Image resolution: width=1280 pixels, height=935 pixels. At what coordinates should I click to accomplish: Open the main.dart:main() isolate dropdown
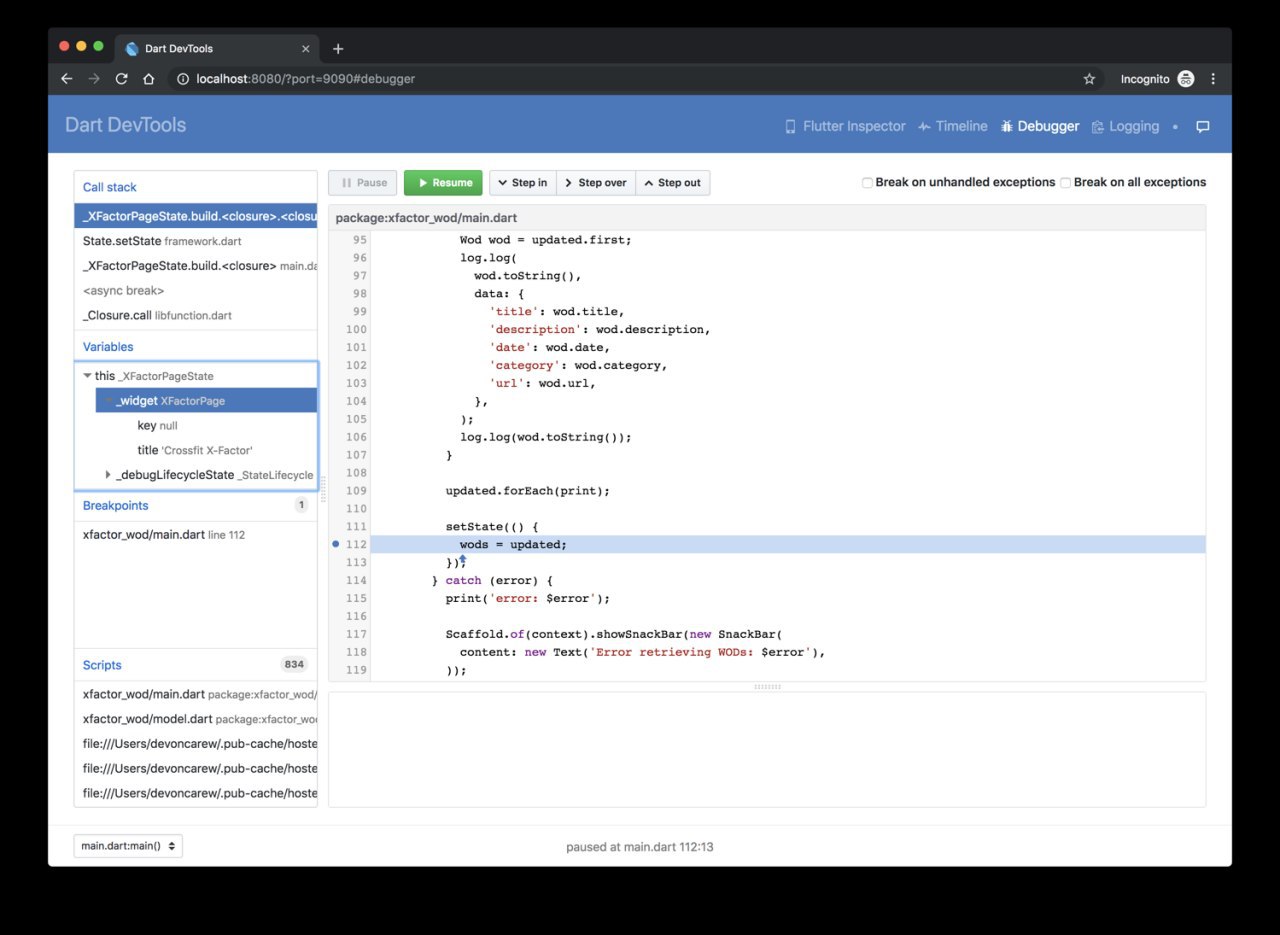point(128,846)
